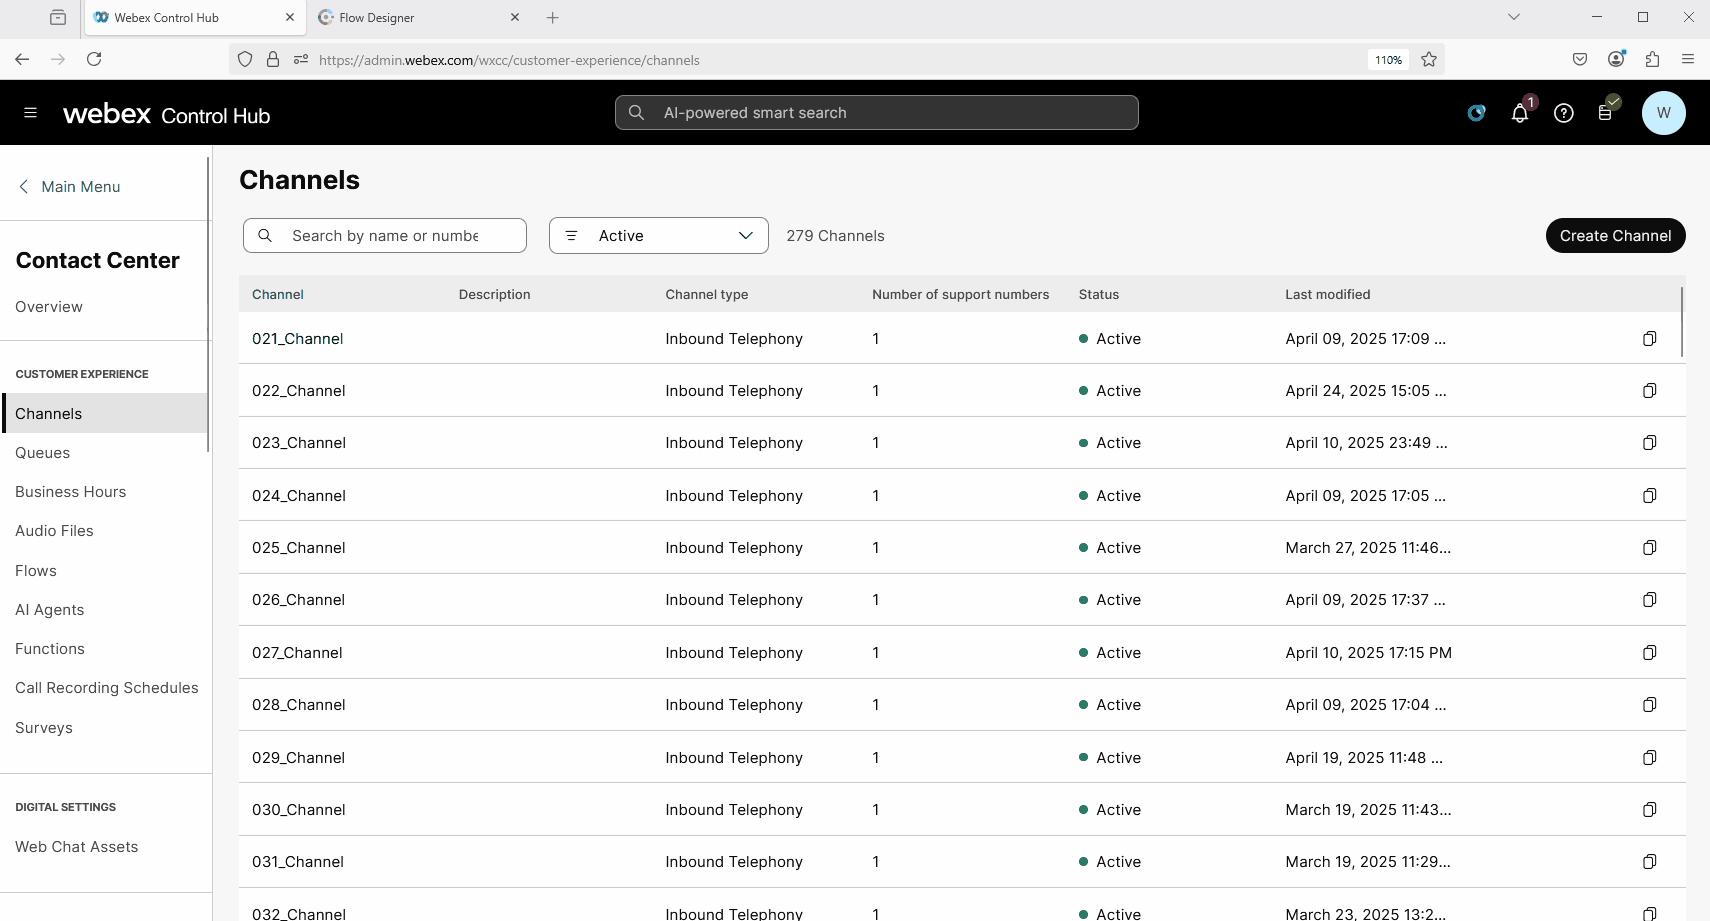Open the Firefox extensions icon
This screenshot has height=921, width=1710.
[x=1652, y=60]
